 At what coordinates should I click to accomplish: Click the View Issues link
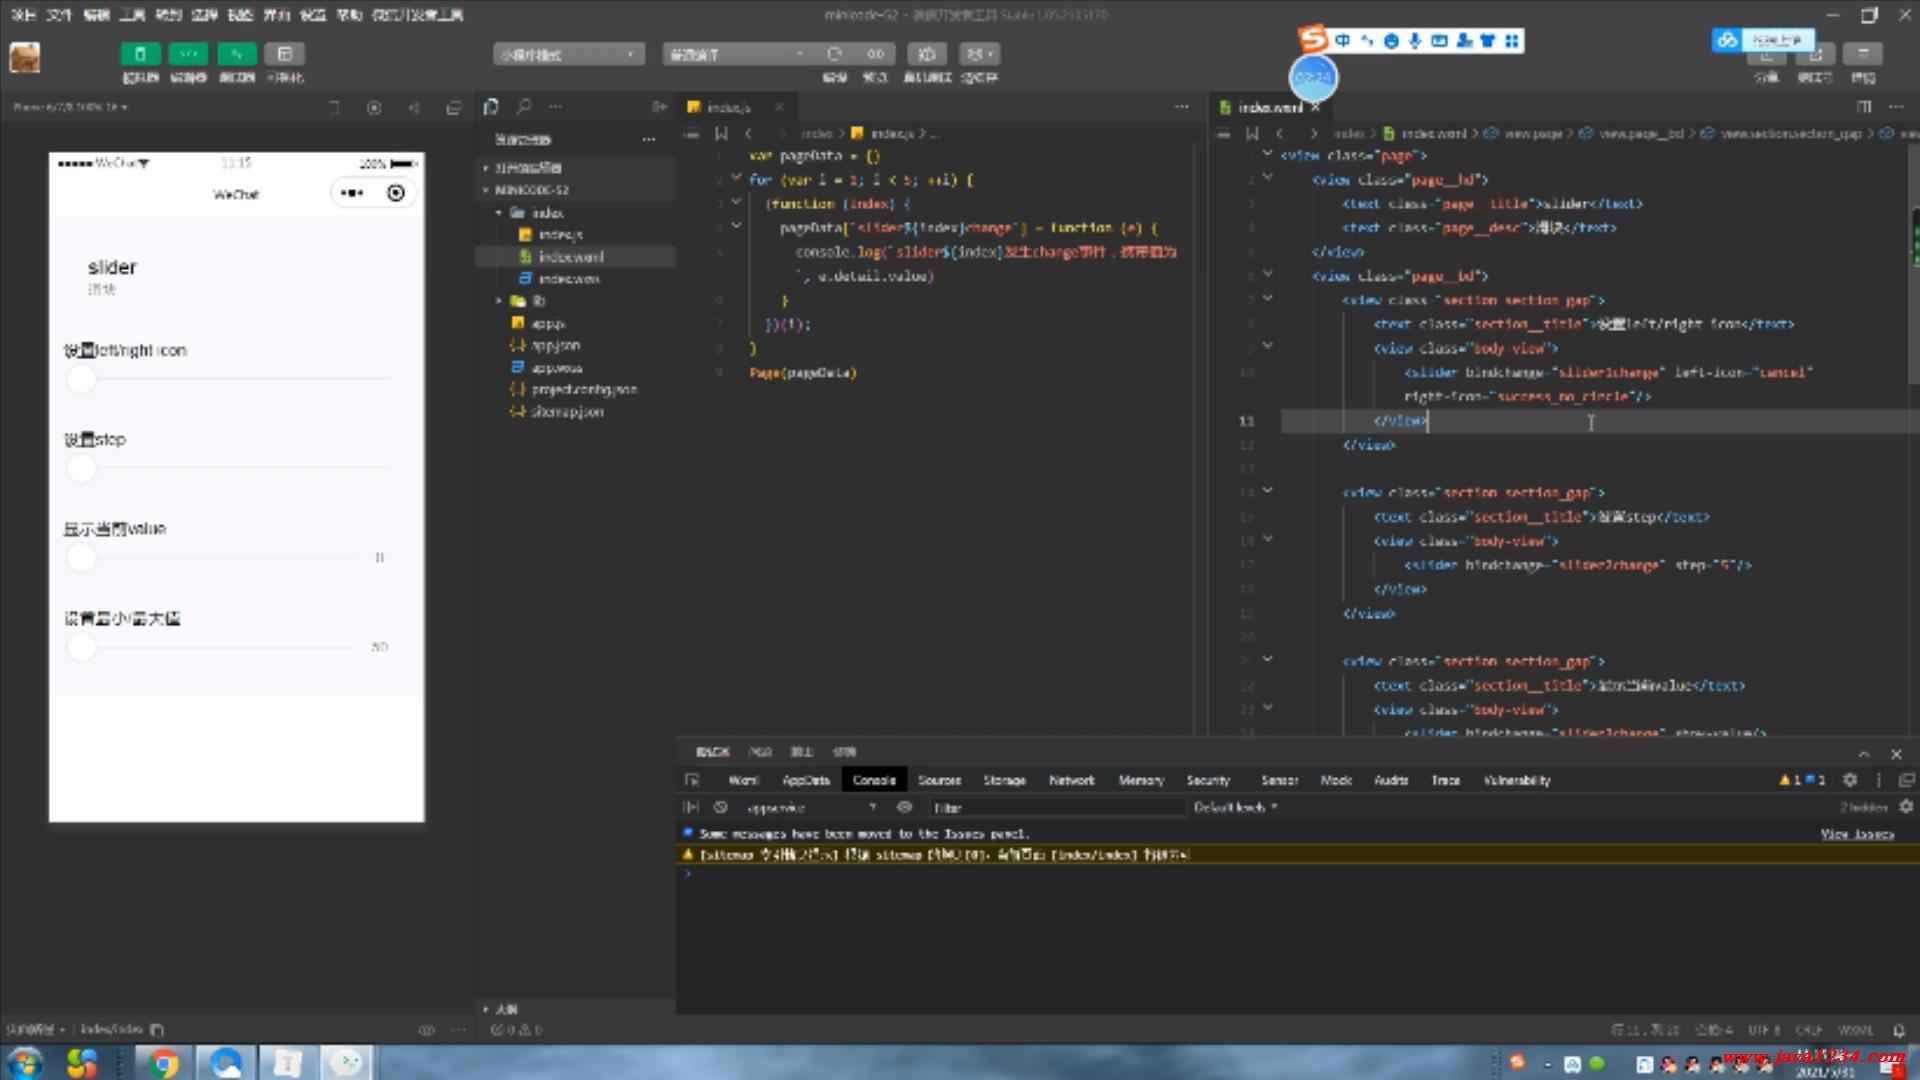[x=1856, y=834]
